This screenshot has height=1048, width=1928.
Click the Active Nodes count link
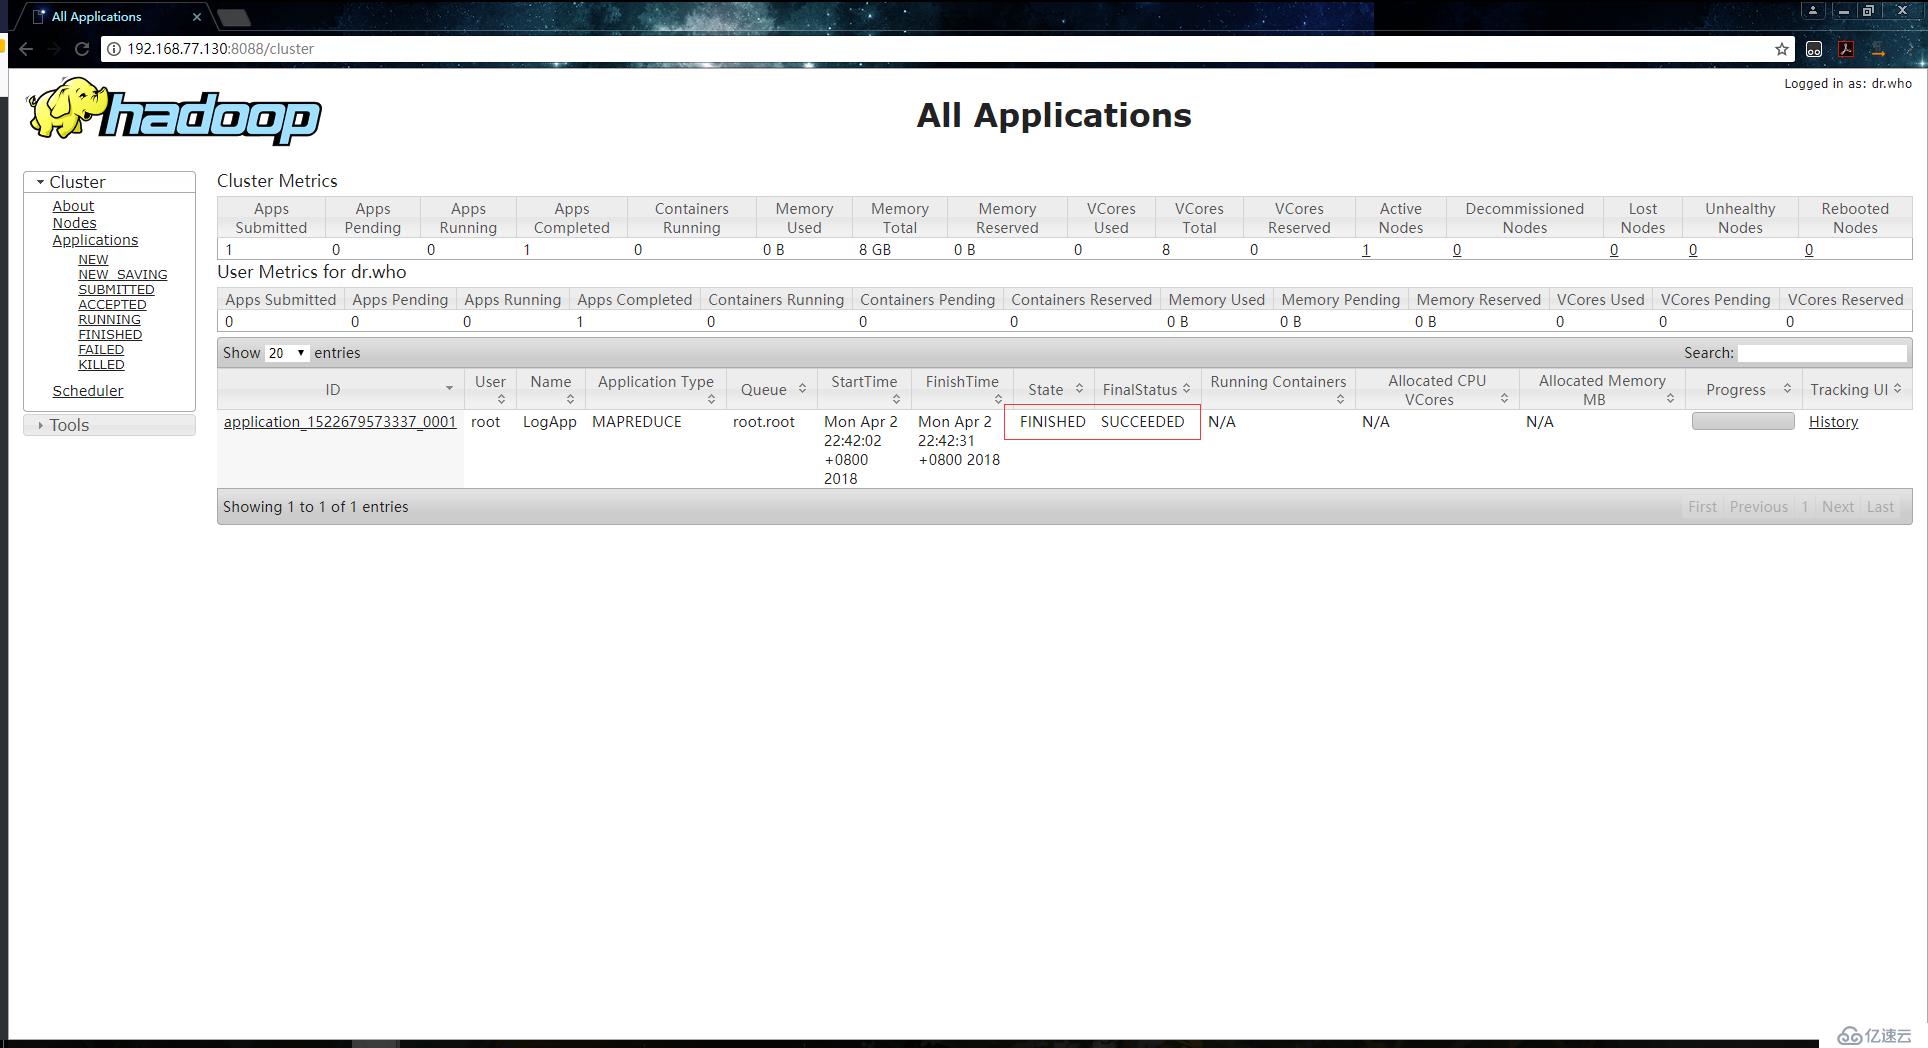point(1365,250)
